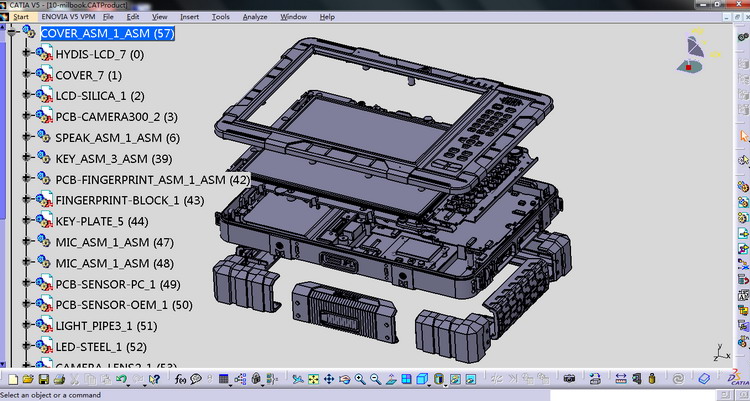Screen dimensions: 750x401
Task: Open the Tools menu
Action: pos(221,17)
